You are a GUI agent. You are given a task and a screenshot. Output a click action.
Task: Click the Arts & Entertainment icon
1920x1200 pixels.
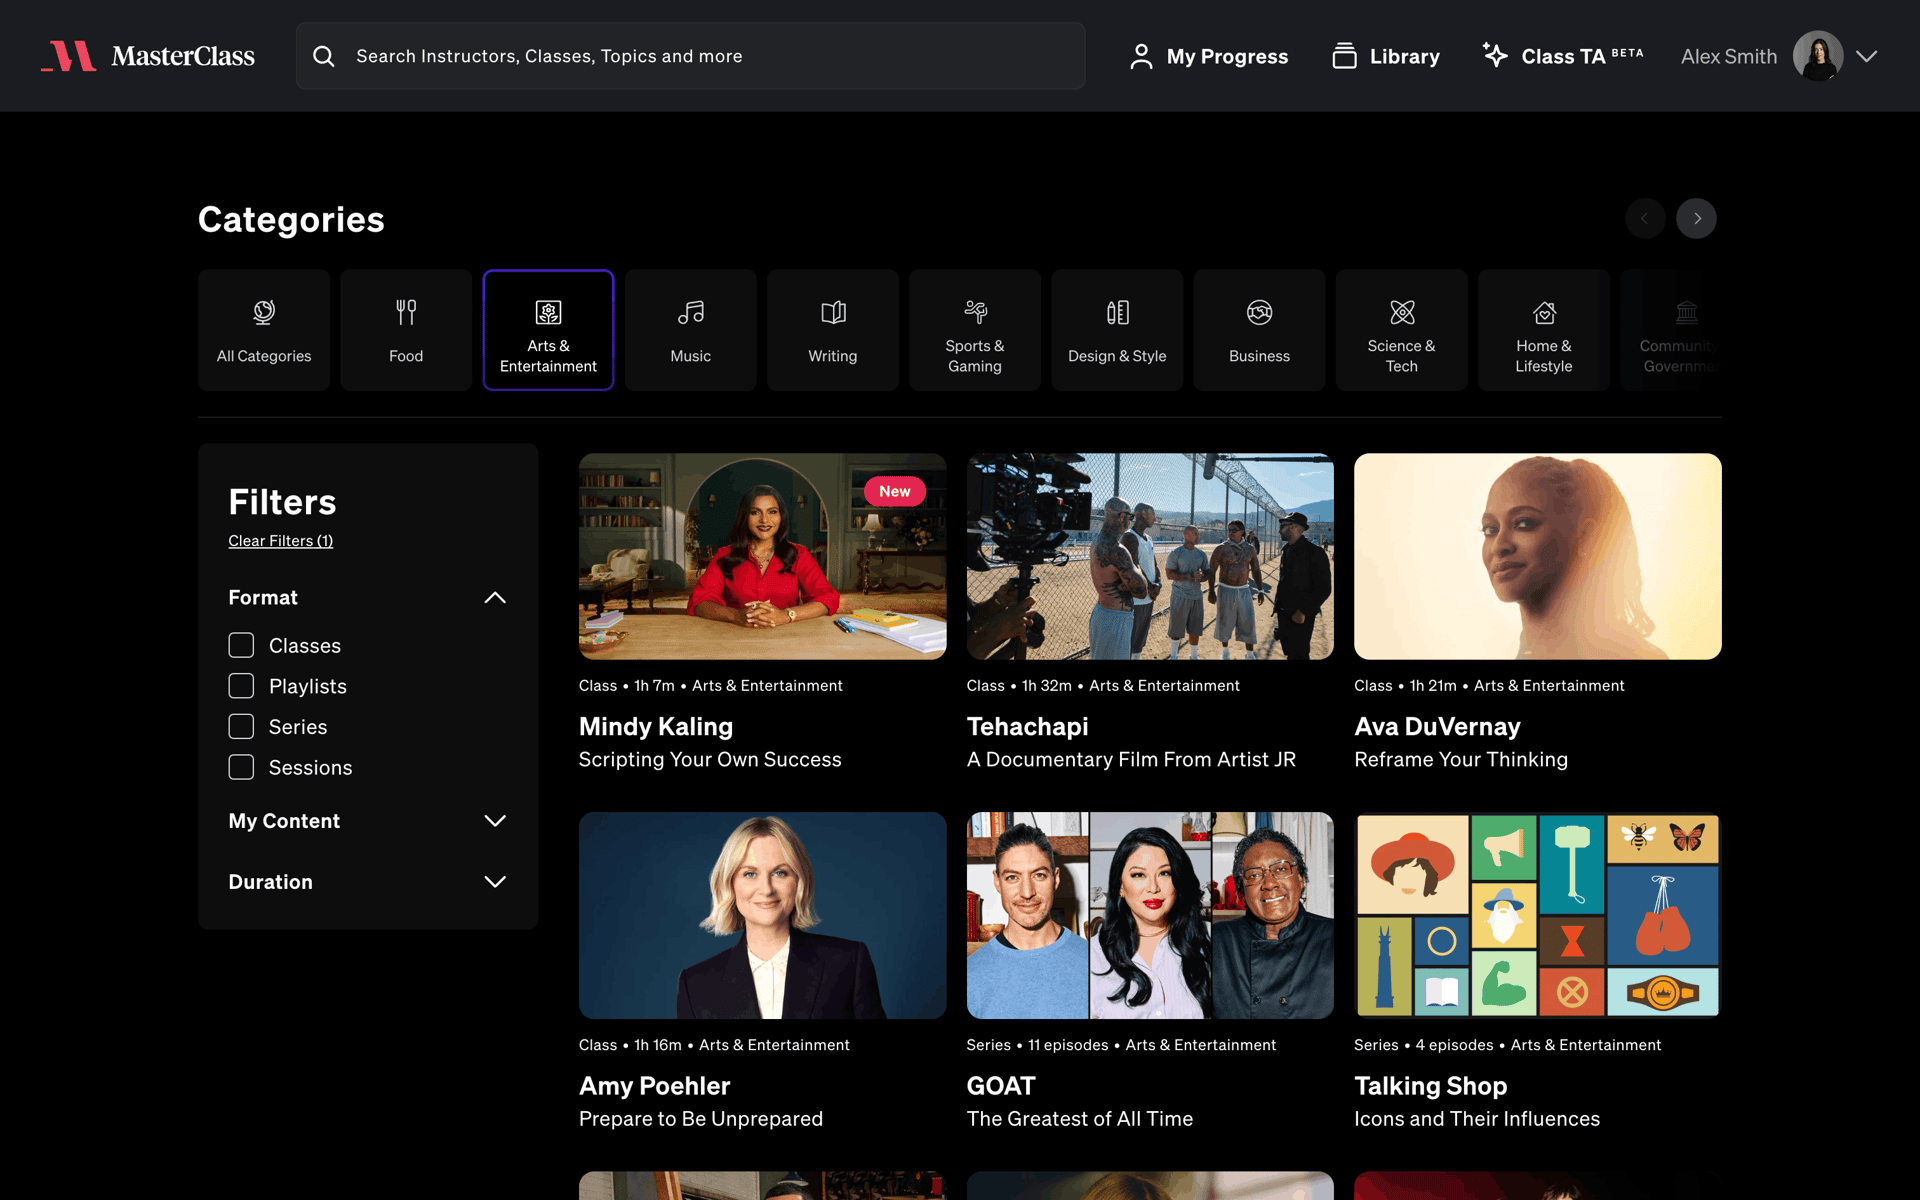click(548, 313)
